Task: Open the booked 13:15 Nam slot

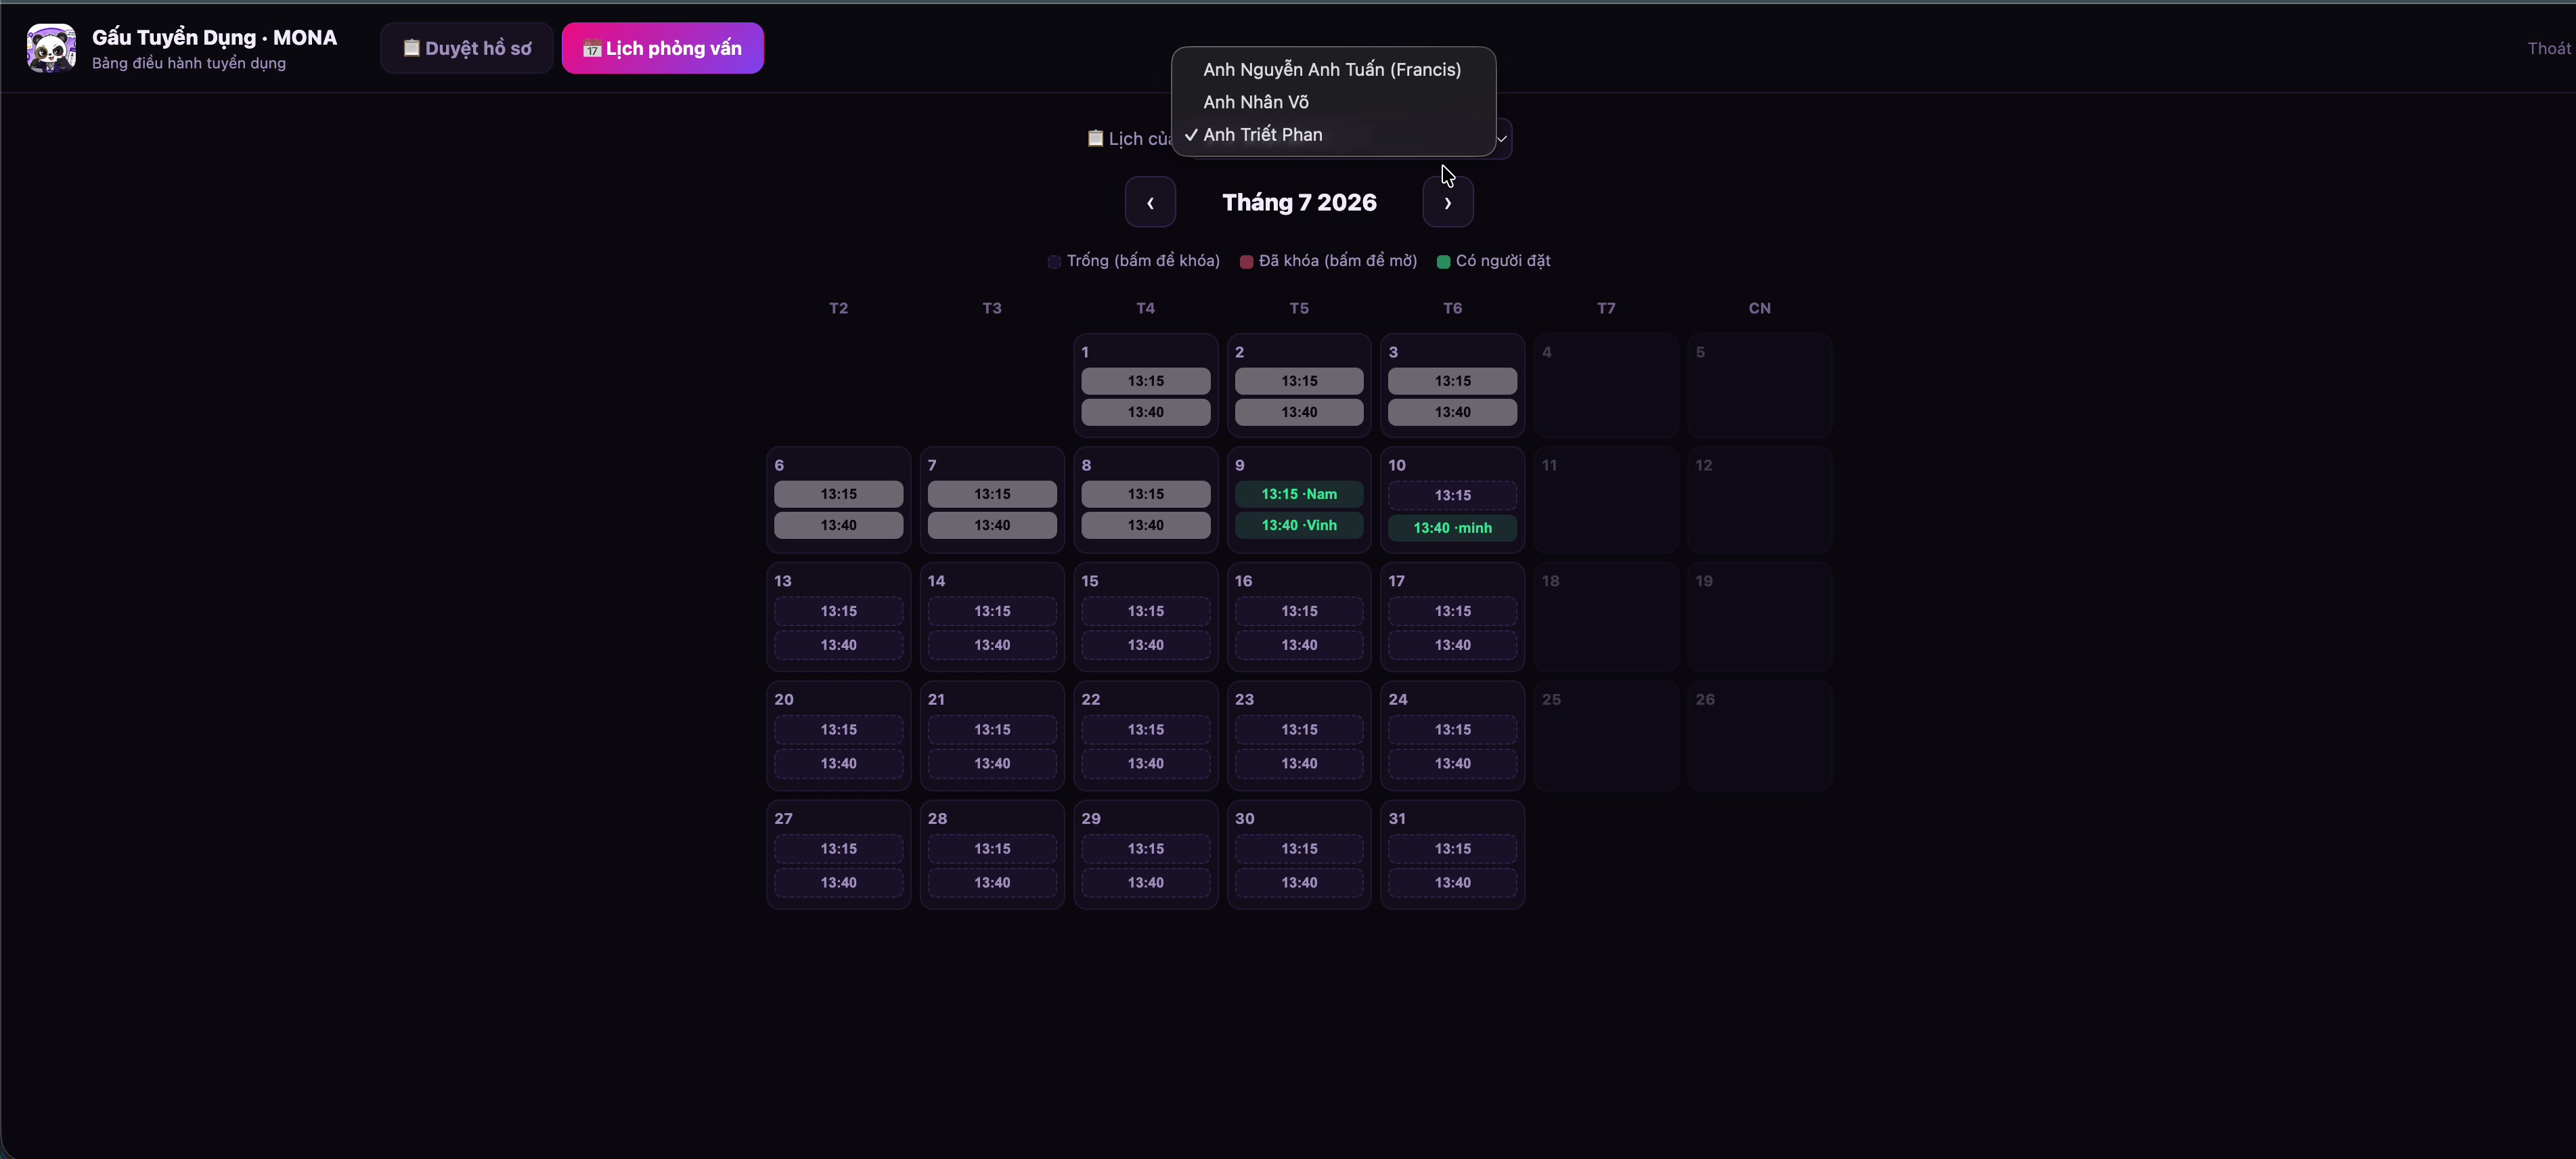Action: tap(1299, 494)
